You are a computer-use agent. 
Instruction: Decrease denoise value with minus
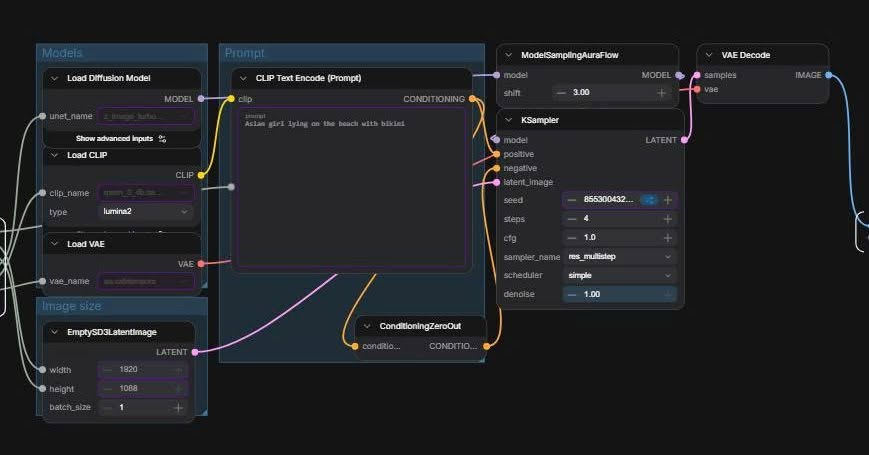[572, 294]
